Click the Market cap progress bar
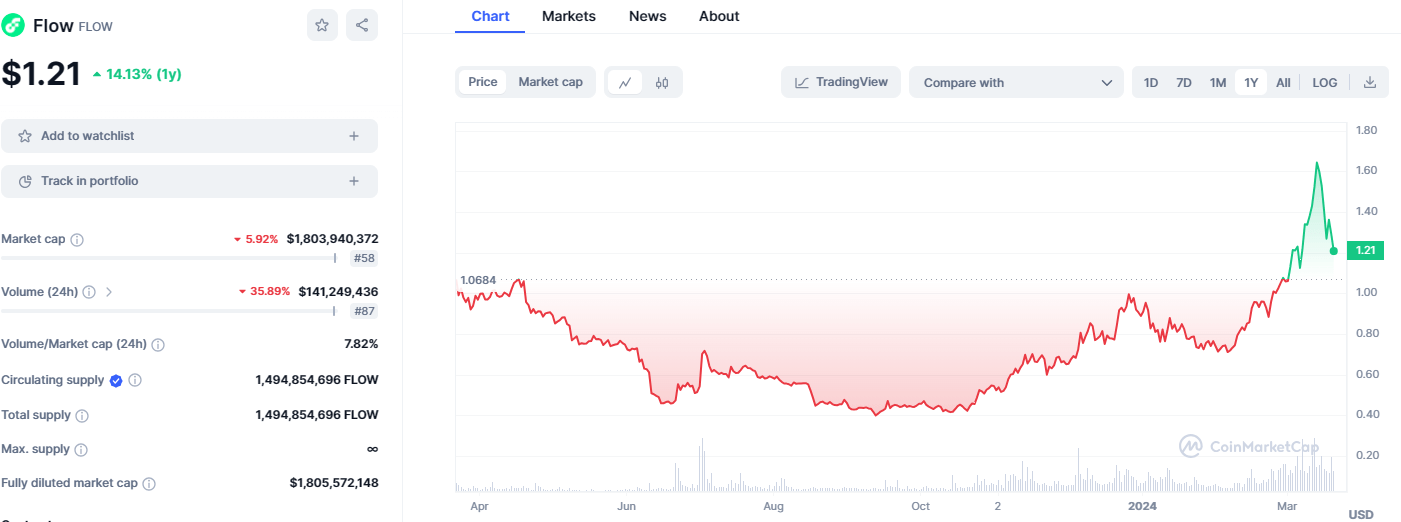This screenshot has width=1401, height=522. pyautogui.click(x=168, y=258)
